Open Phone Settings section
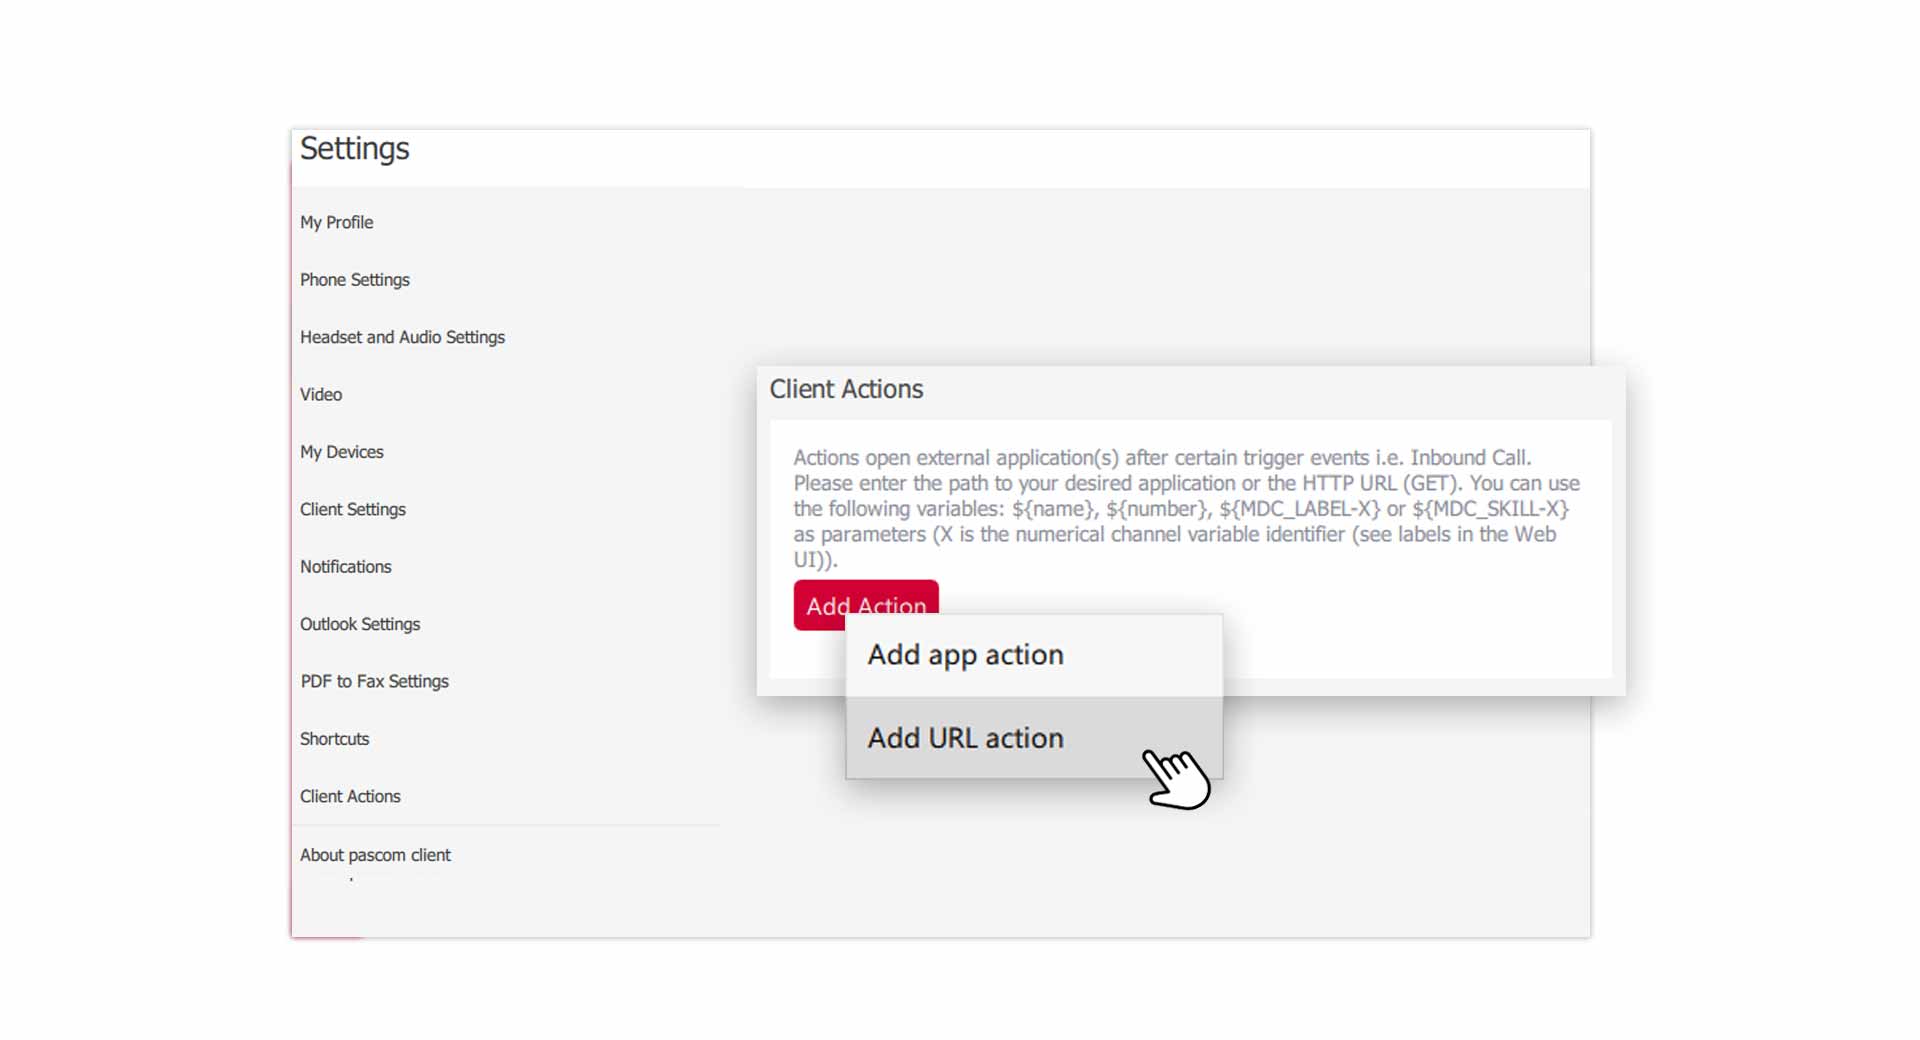1920x1040 pixels. [x=355, y=280]
